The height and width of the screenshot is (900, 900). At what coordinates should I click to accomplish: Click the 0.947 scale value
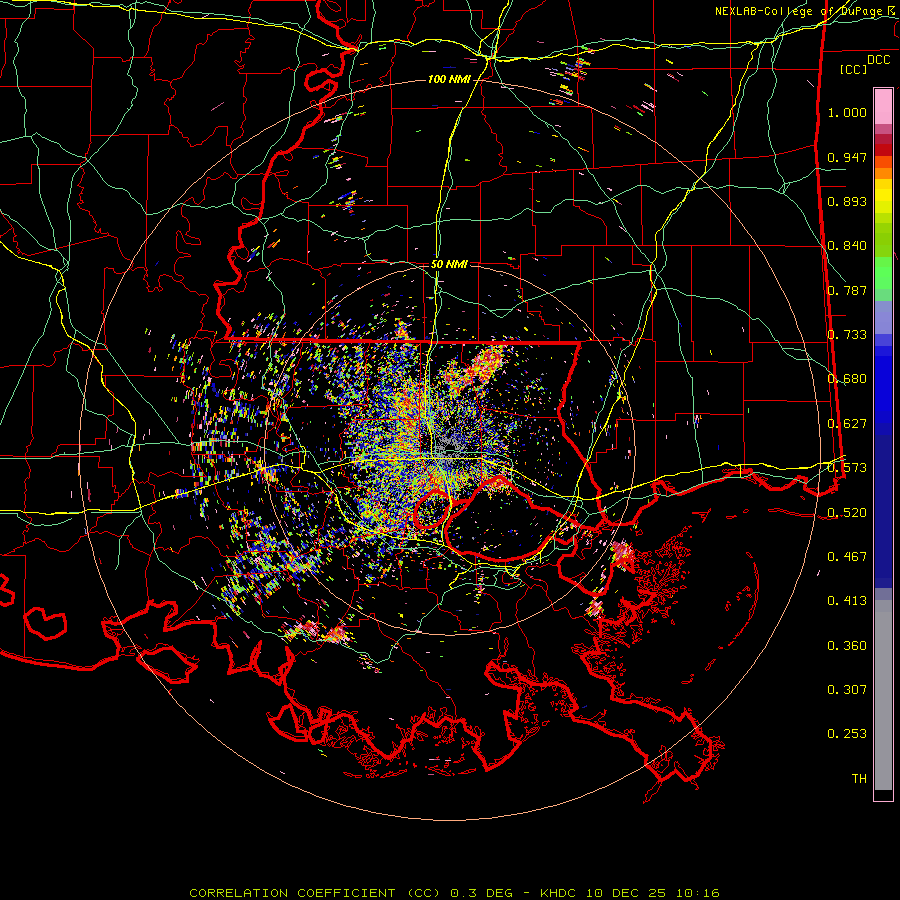[x=847, y=157]
